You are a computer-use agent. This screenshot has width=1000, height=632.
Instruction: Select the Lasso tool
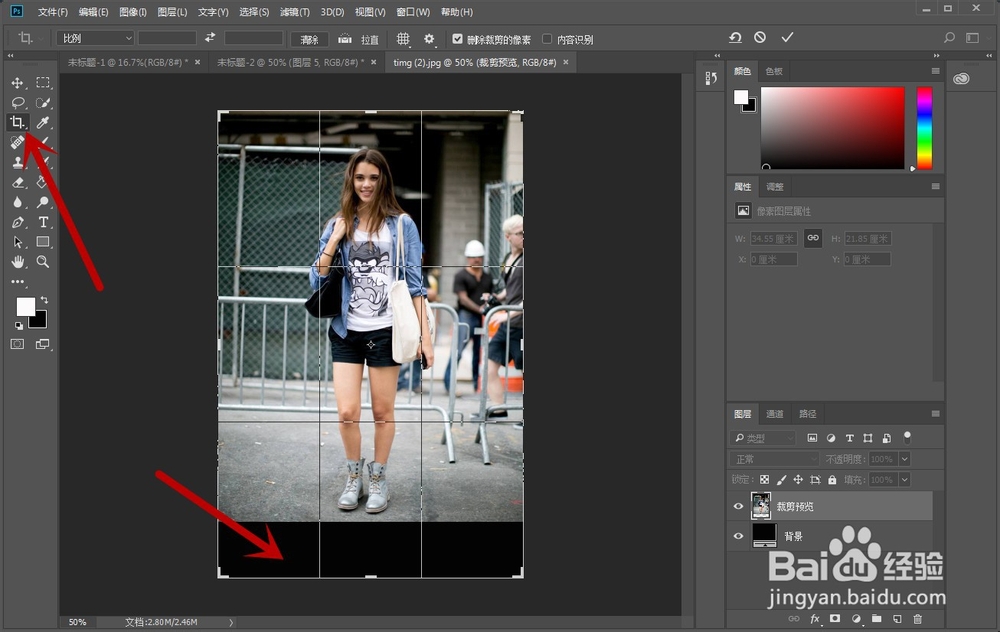tap(18, 103)
